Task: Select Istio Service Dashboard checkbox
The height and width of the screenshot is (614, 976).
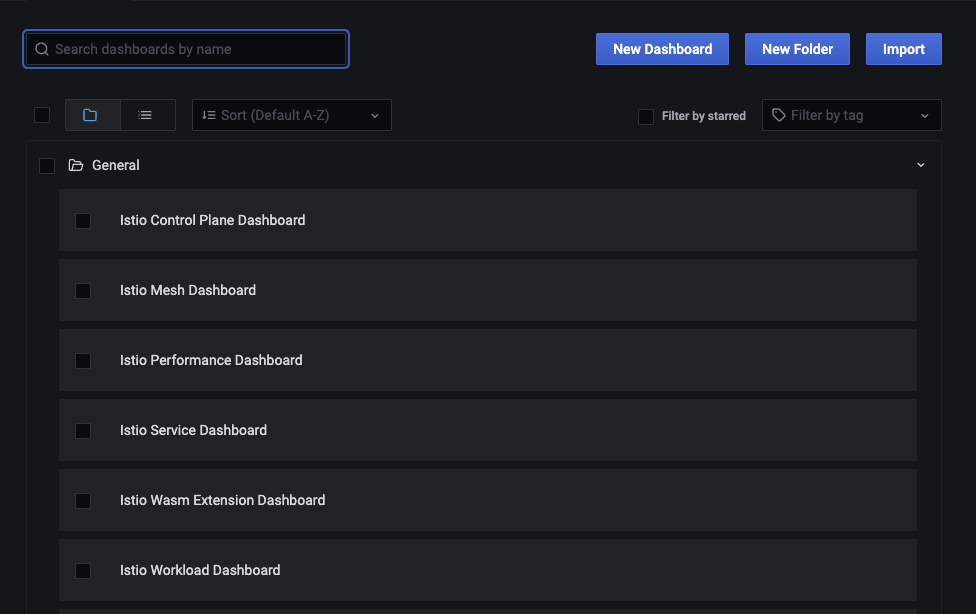Action: click(x=83, y=431)
